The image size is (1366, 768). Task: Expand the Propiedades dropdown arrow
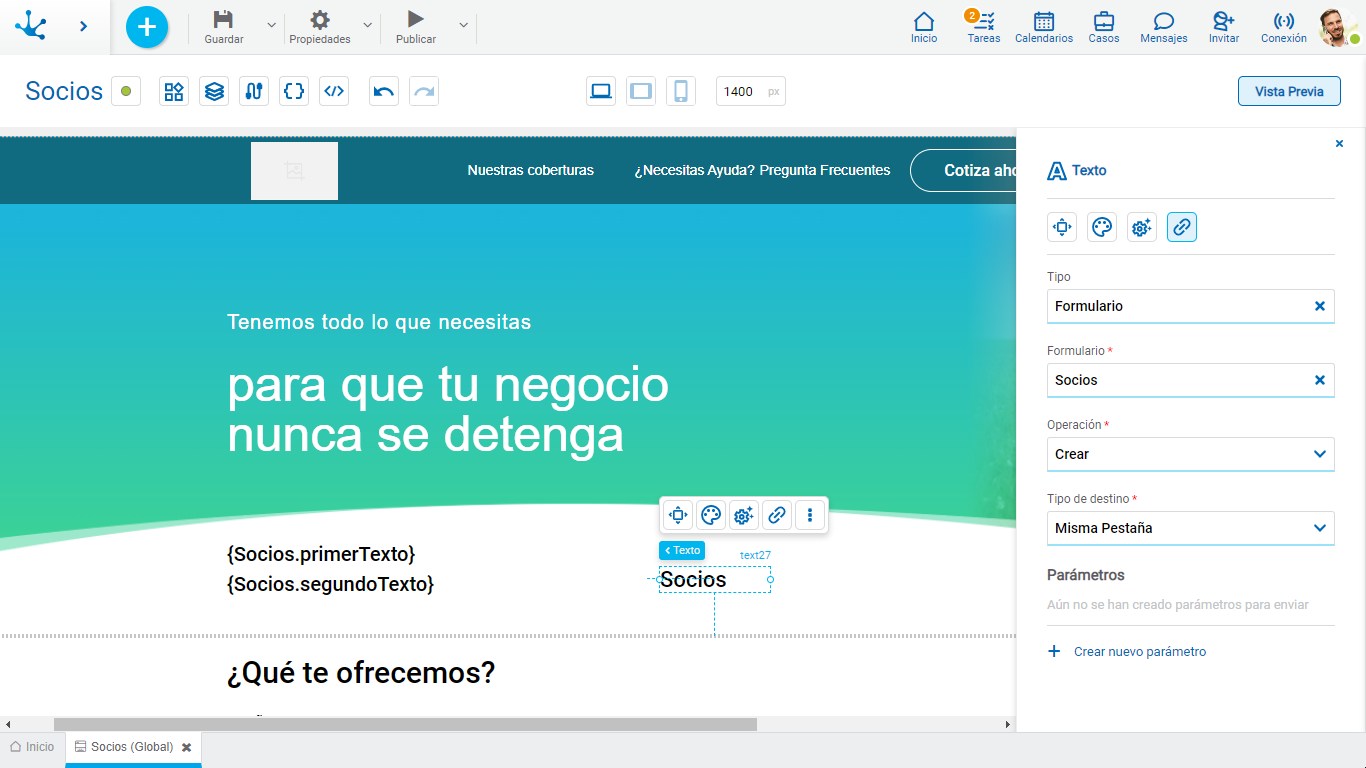tap(367, 25)
